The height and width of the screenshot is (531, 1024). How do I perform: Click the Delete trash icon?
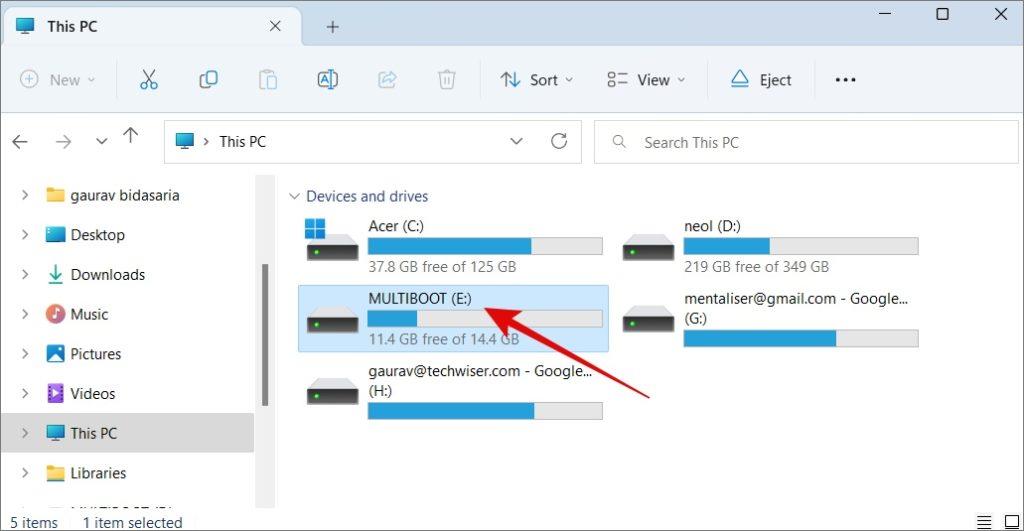(x=447, y=80)
